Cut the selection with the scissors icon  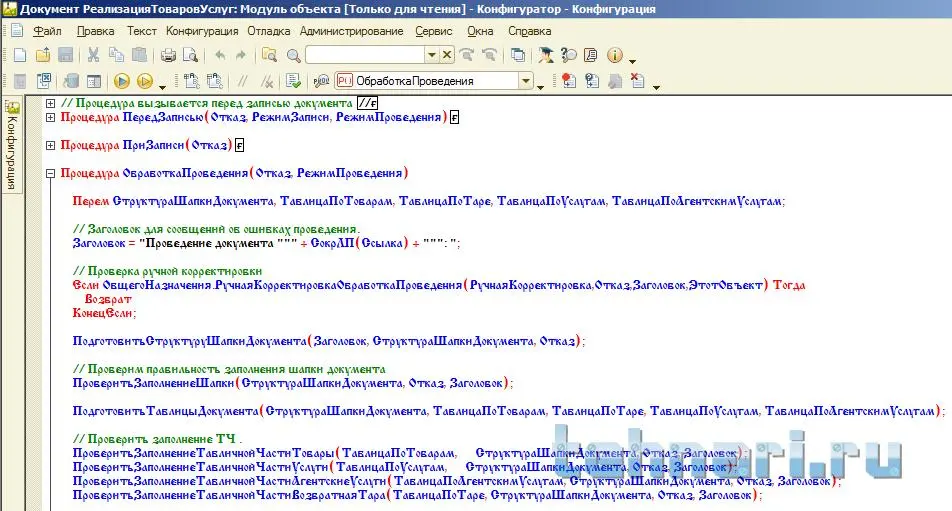click(93, 55)
